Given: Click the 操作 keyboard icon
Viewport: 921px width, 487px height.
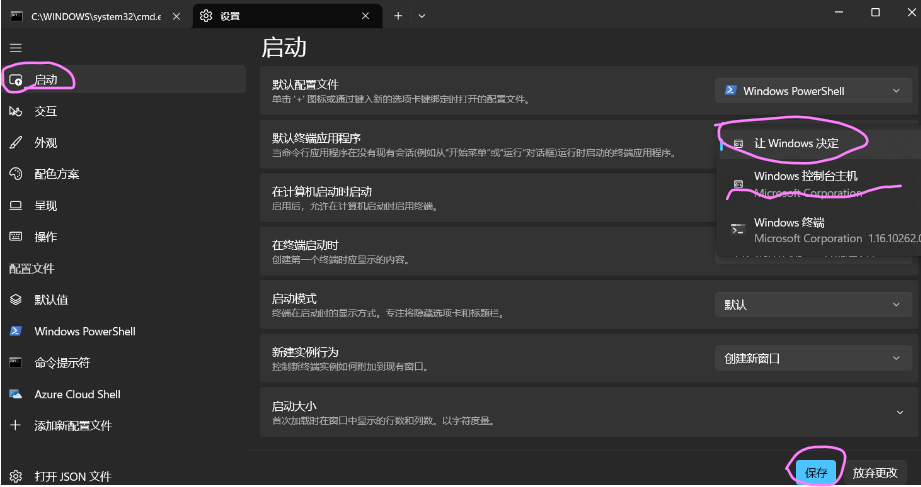Looking at the screenshot, I should pyautogui.click(x=16, y=237).
